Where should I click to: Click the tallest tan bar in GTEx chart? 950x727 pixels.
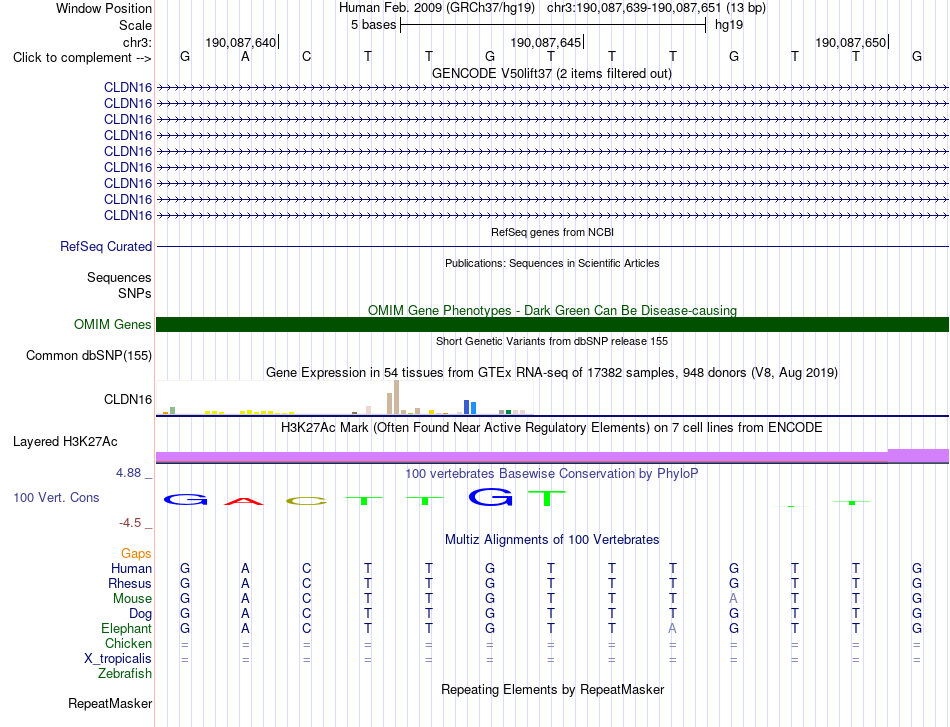pyautogui.click(x=396, y=397)
